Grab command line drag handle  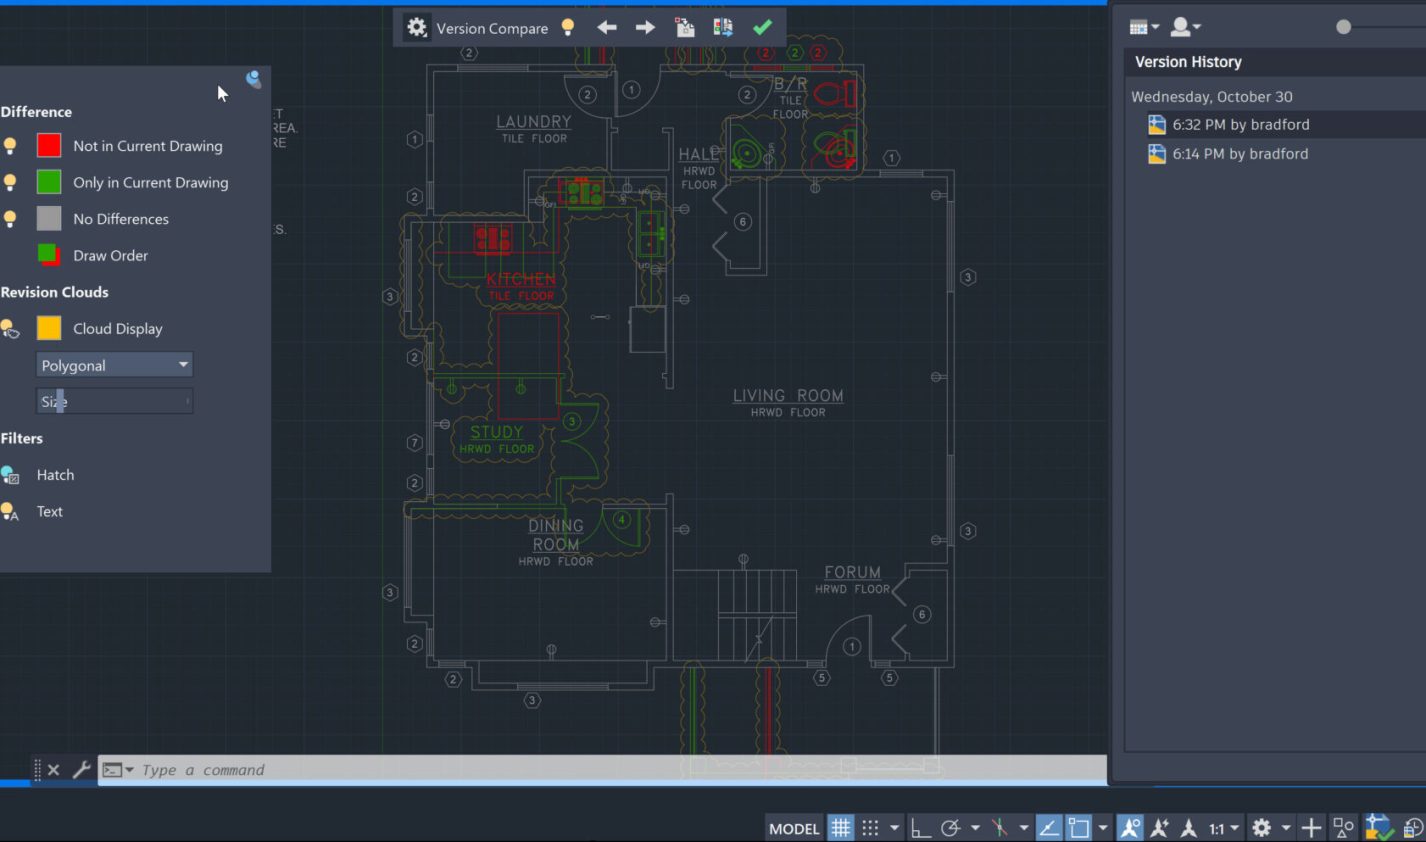click(x=38, y=770)
